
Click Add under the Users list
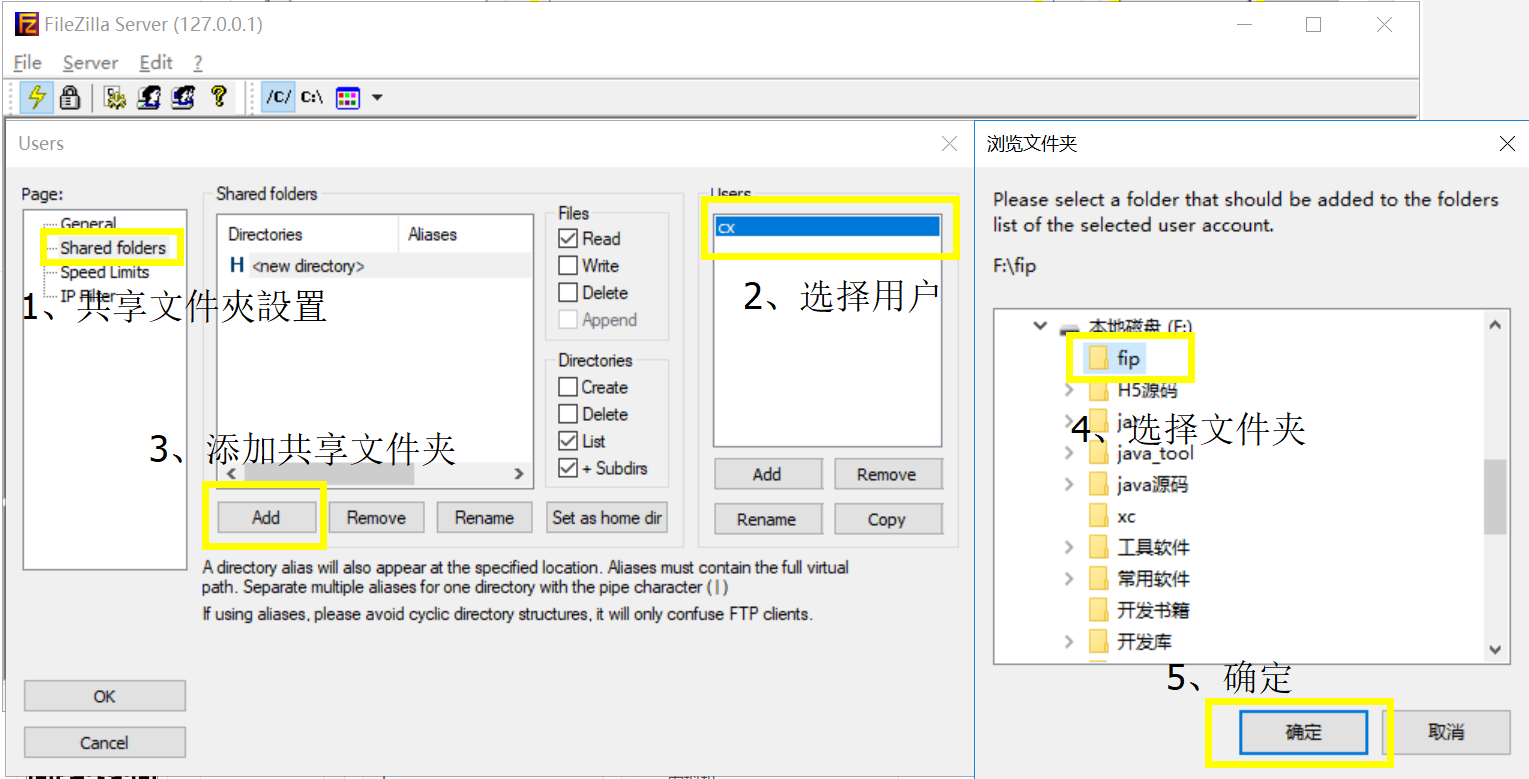pos(767,474)
